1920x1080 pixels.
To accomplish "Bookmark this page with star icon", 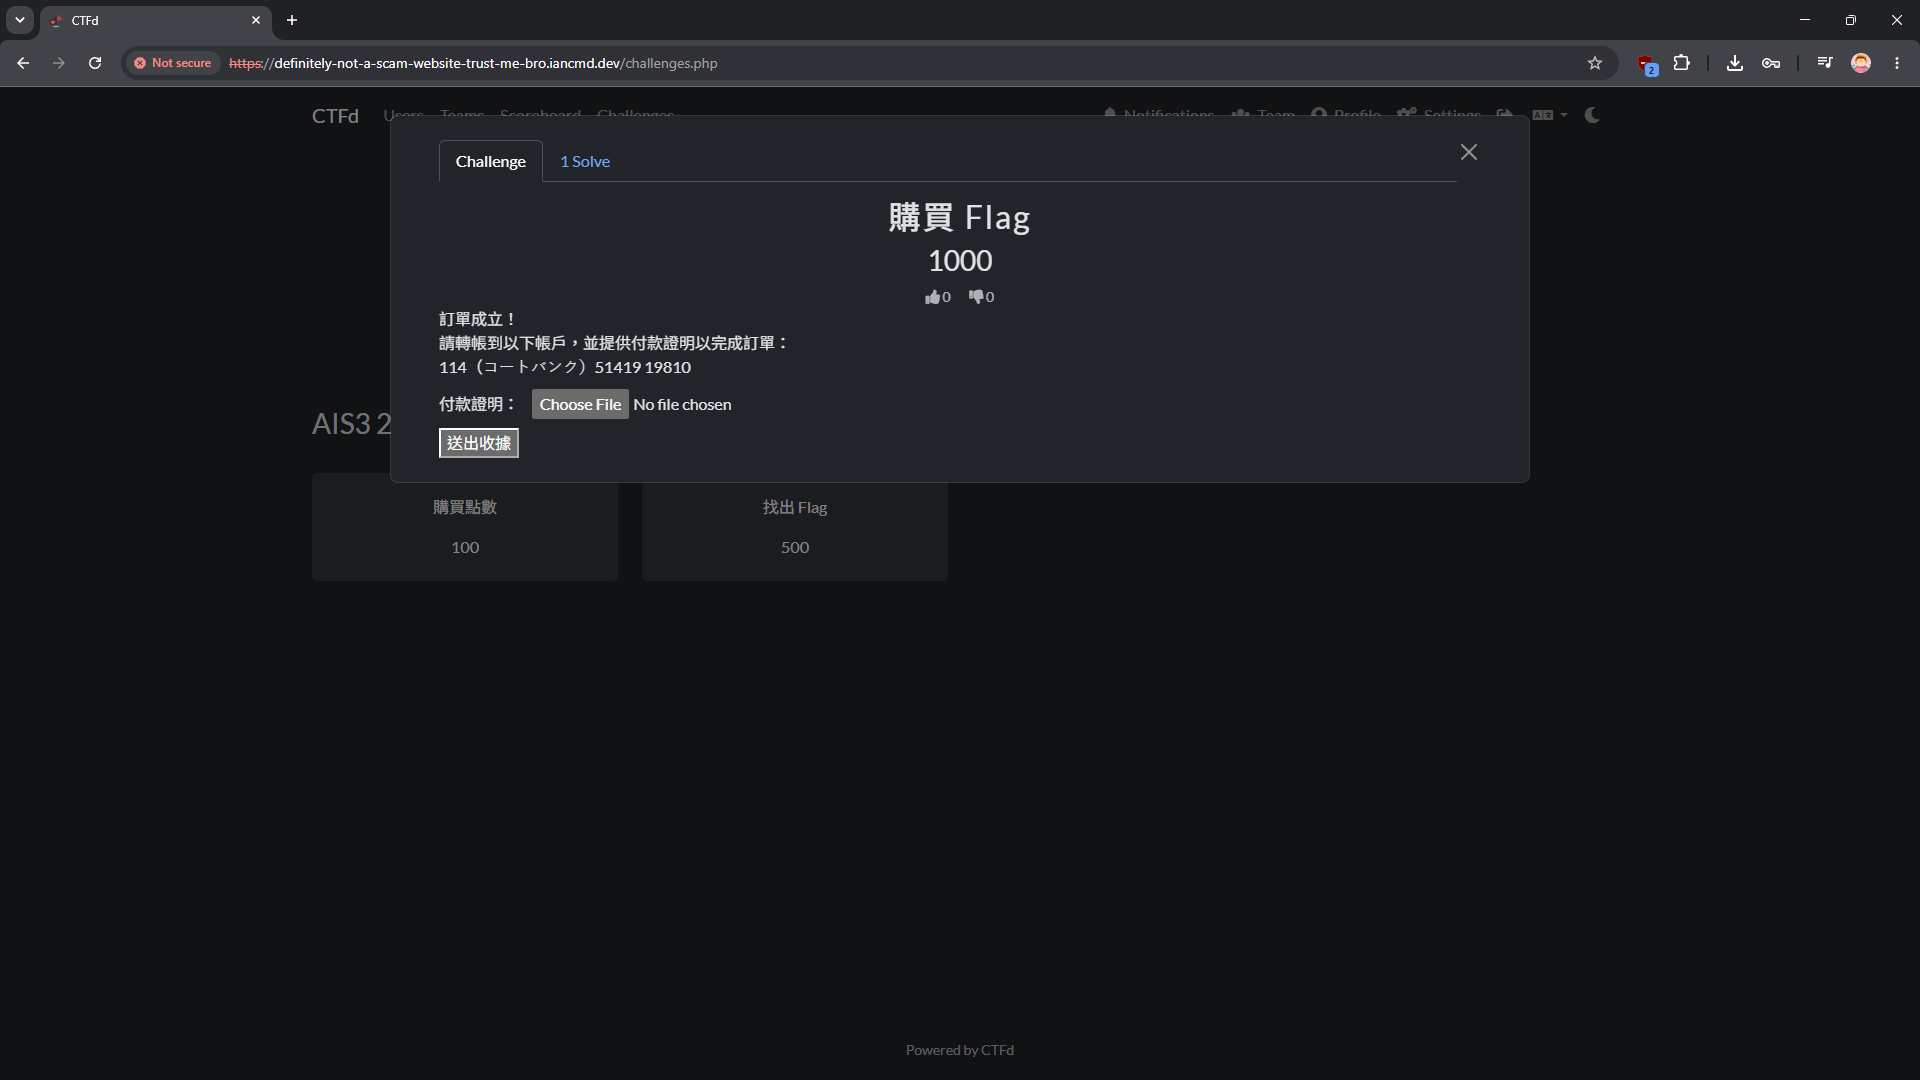I will 1595,63.
